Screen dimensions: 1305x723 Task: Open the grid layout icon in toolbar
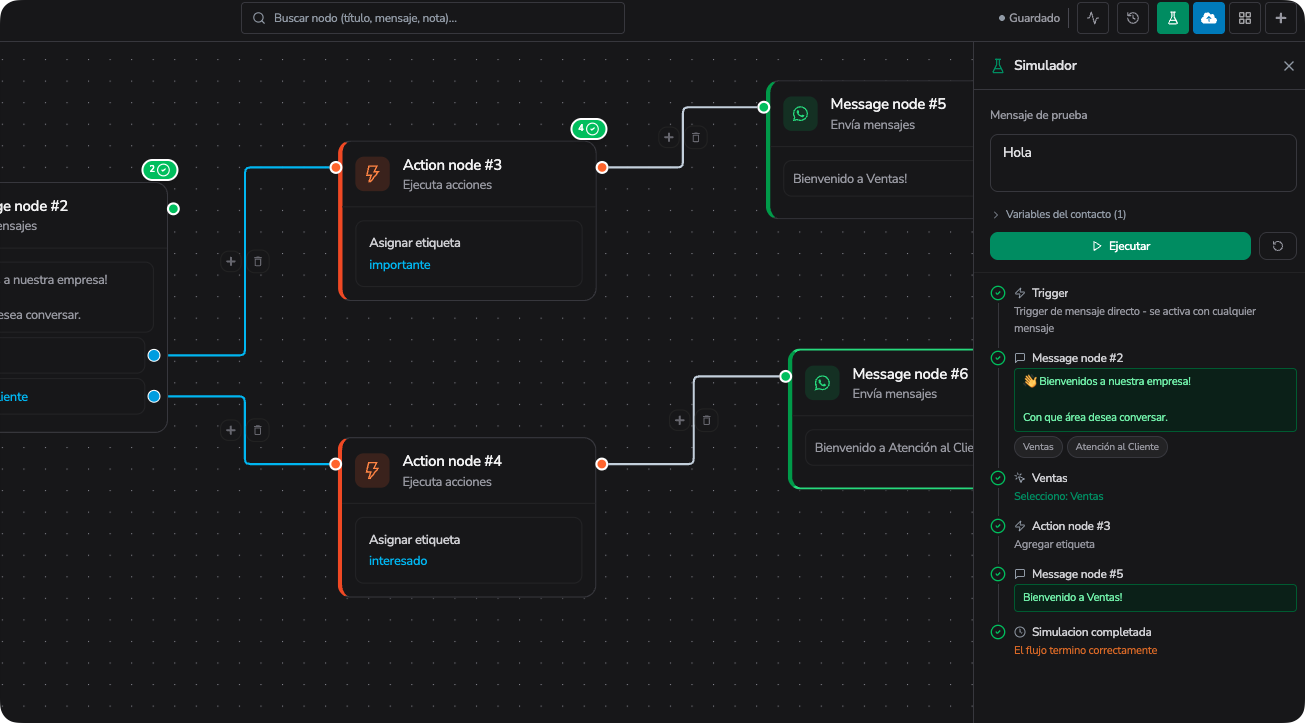(x=1245, y=18)
